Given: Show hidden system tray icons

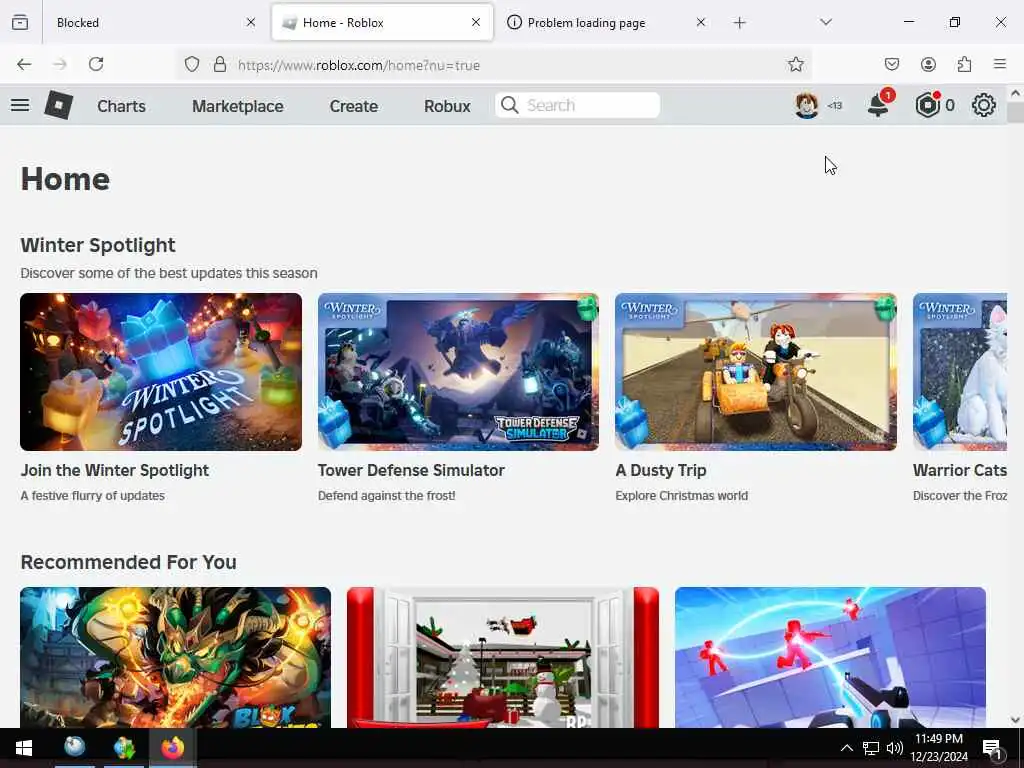Looking at the screenshot, I should [x=846, y=748].
